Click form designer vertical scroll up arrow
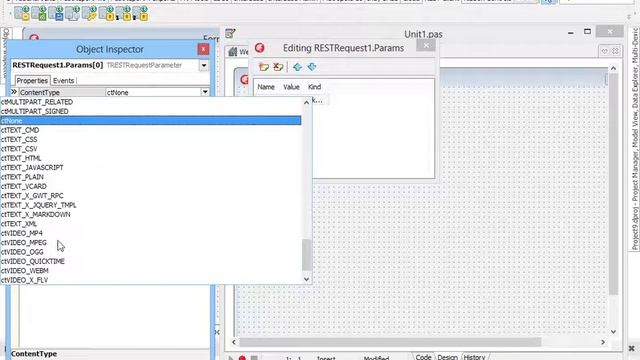Screen dimensions: 640x360 pyautogui.click(x=613, y=69)
